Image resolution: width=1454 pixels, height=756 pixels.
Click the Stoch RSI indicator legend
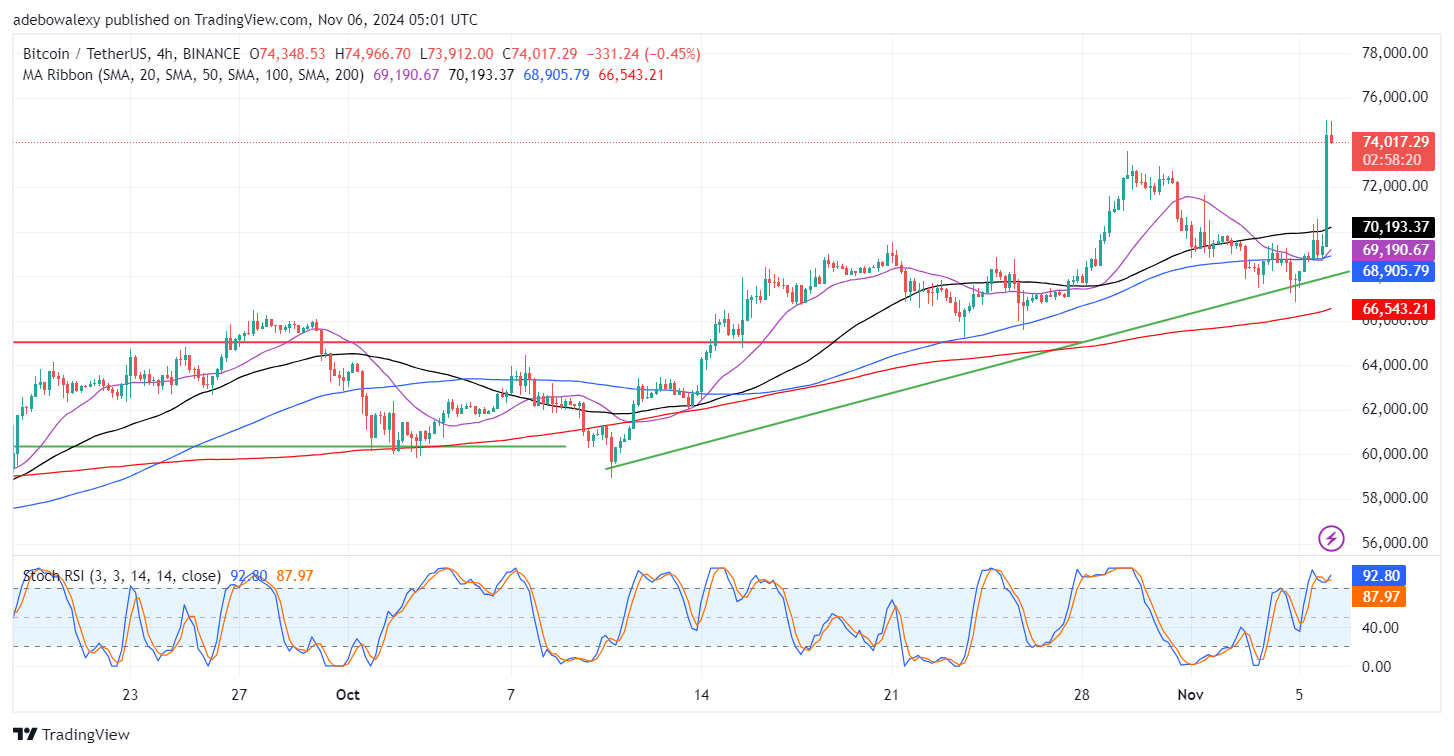click(124, 576)
